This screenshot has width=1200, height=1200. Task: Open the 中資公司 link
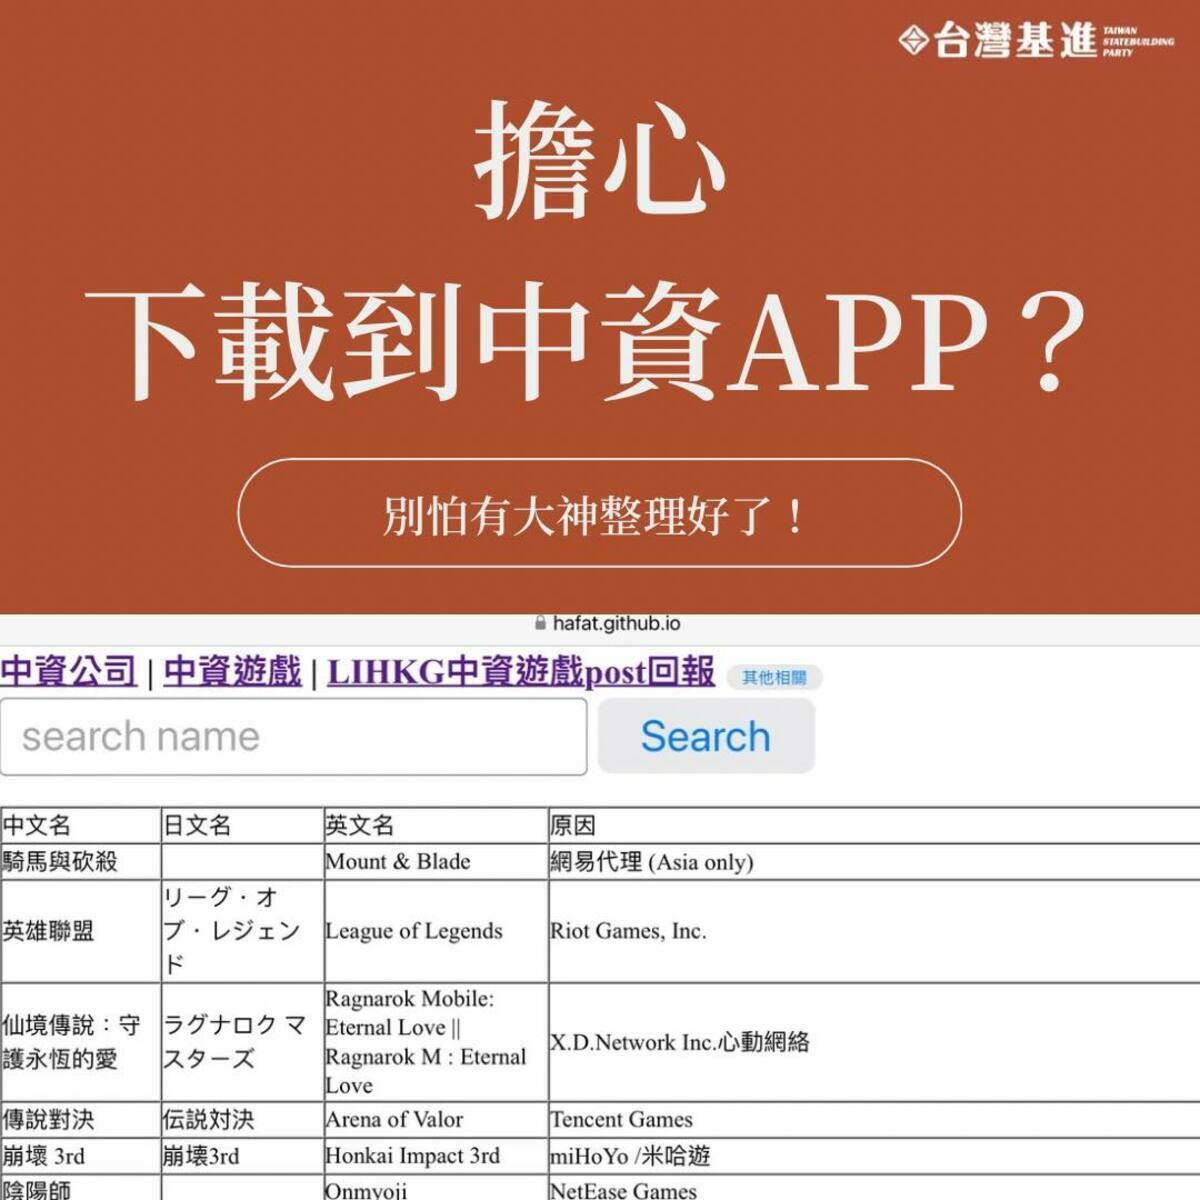[68, 671]
